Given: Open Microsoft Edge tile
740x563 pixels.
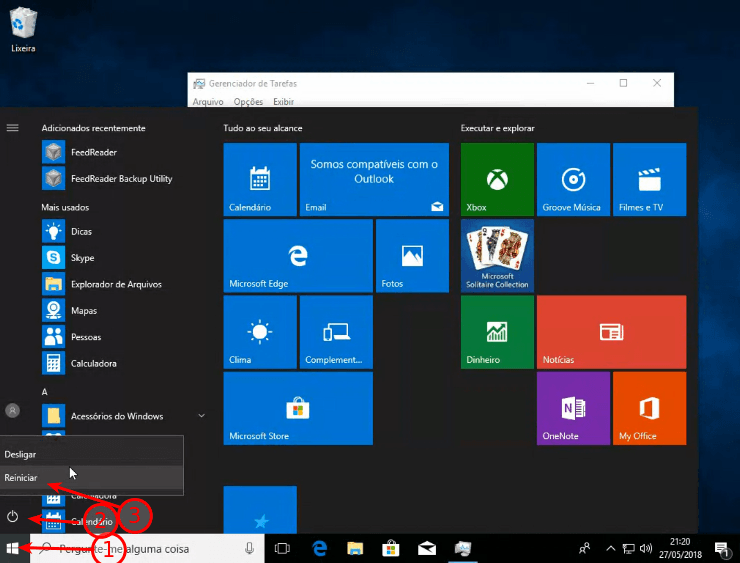Looking at the screenshot, I should [x=297, y=257].
